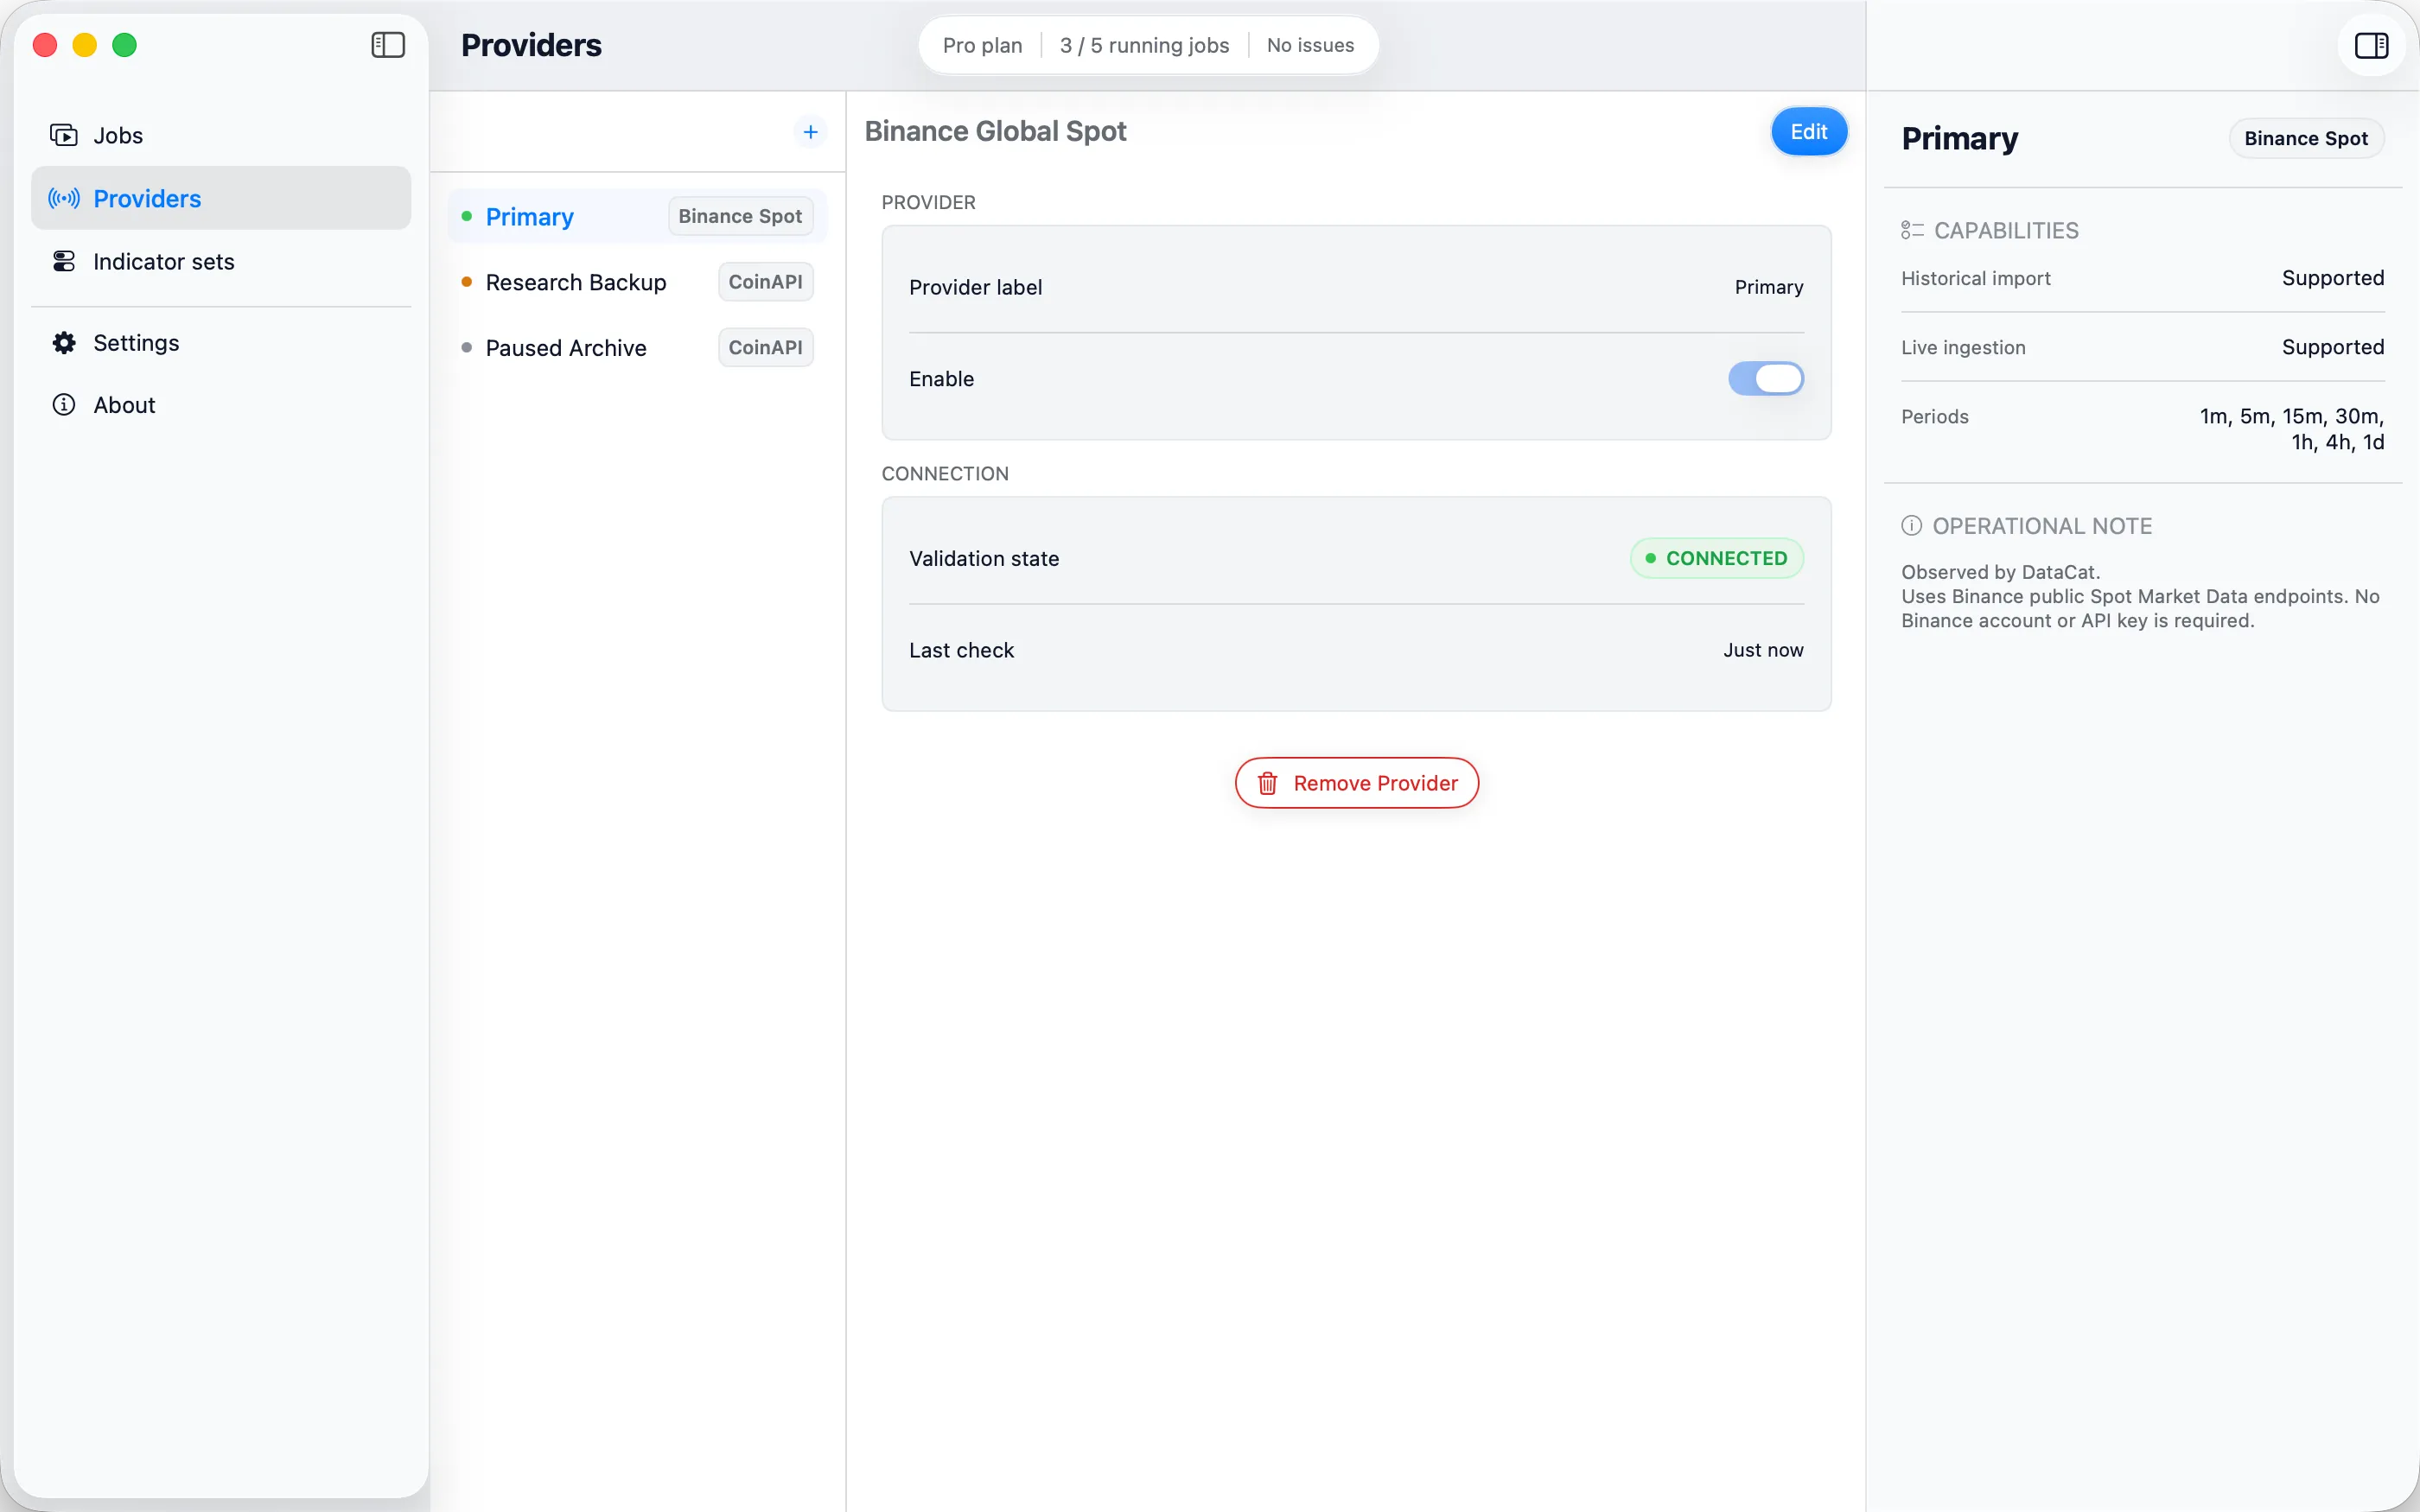Click the trash icon in Remove Provider

point(1267,783)
